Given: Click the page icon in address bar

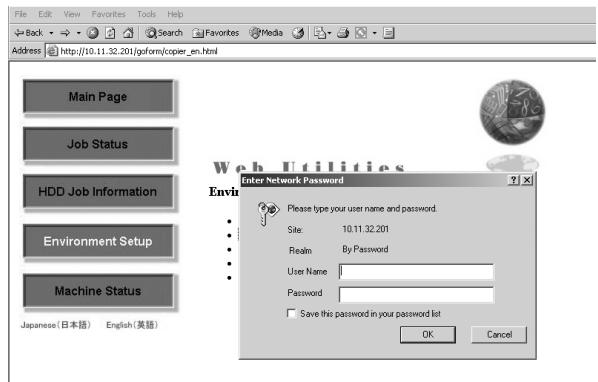Looking at the screenshot, I should pyautogui.click(x=52, y=51).
